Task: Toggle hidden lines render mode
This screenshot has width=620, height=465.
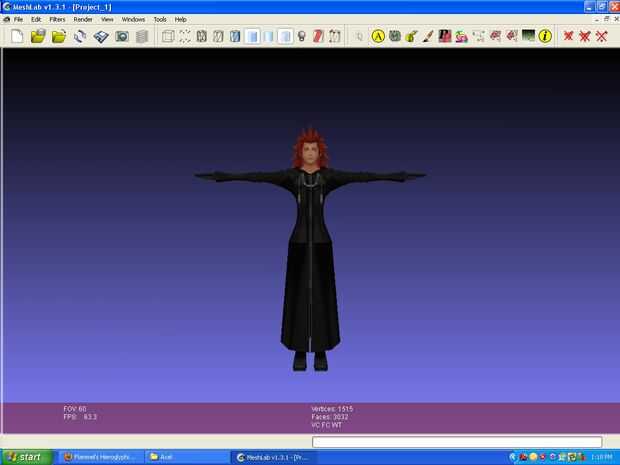Action: 218,36
